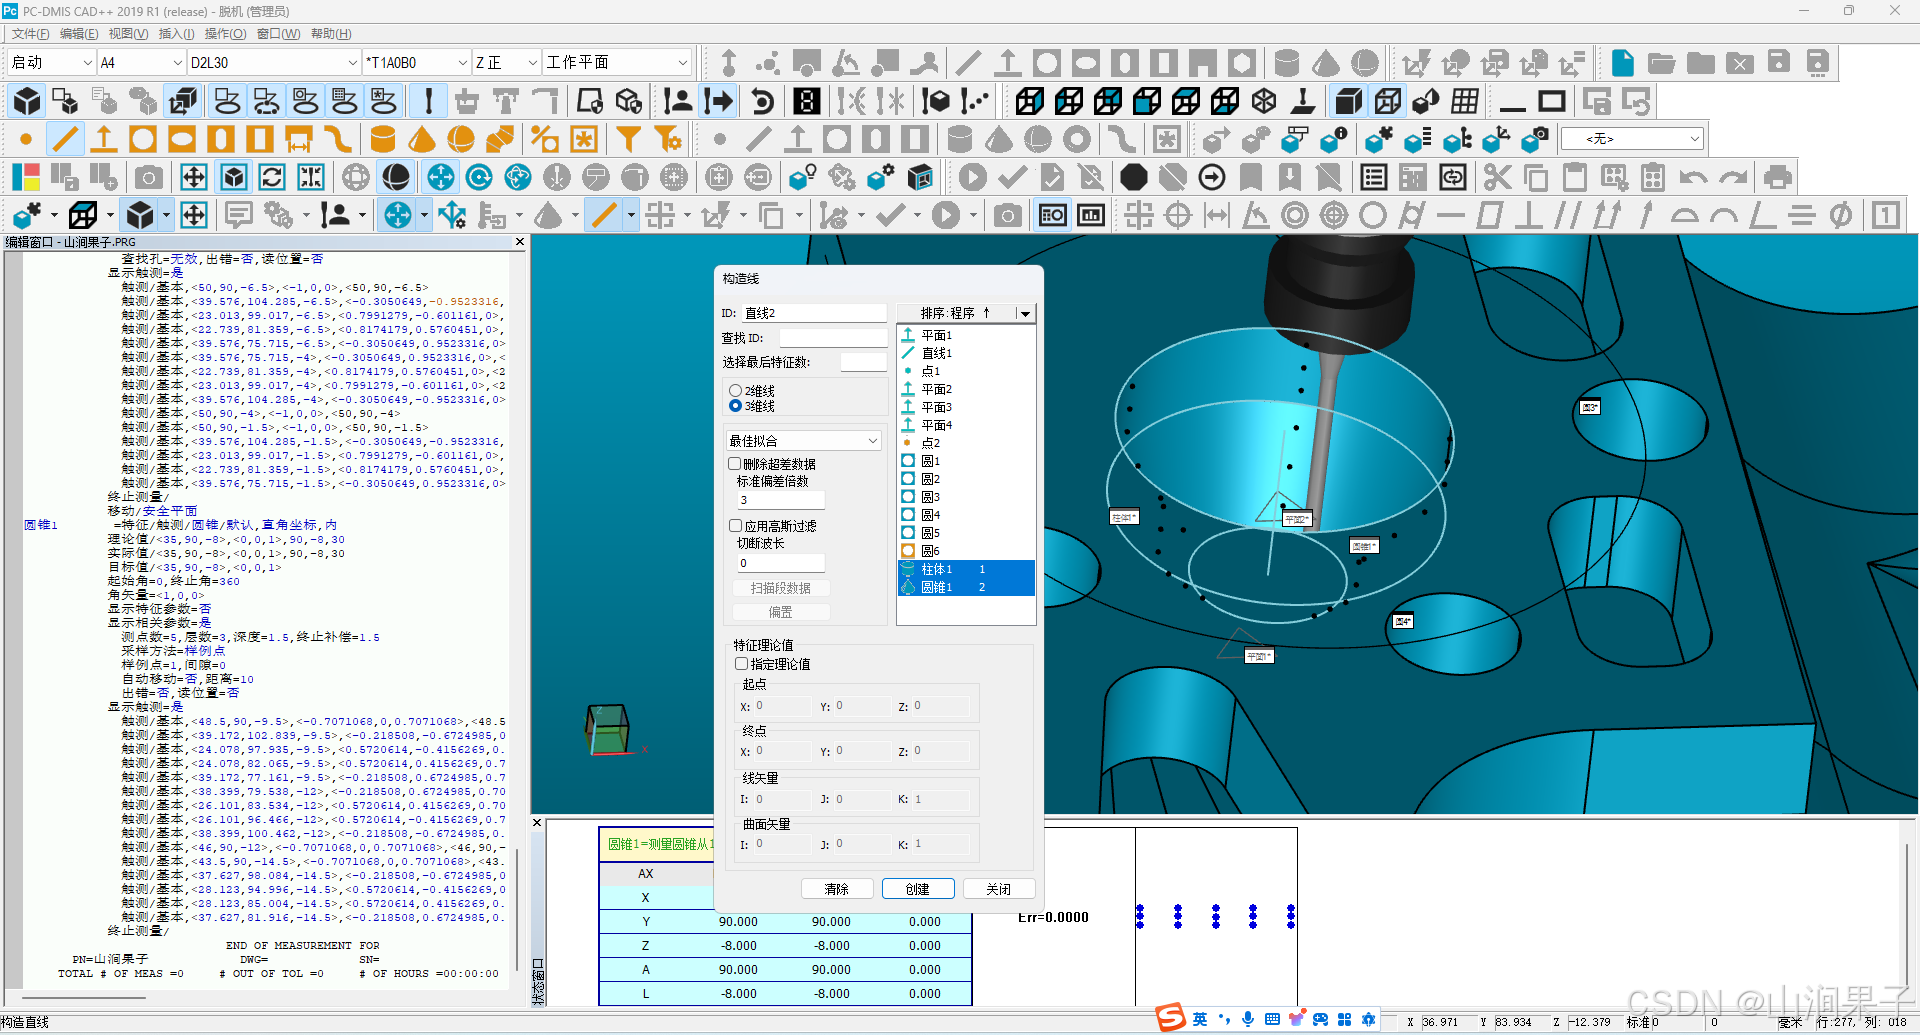
Task: Create a new file with blue page icon
Action: (x=1623, y=63)
